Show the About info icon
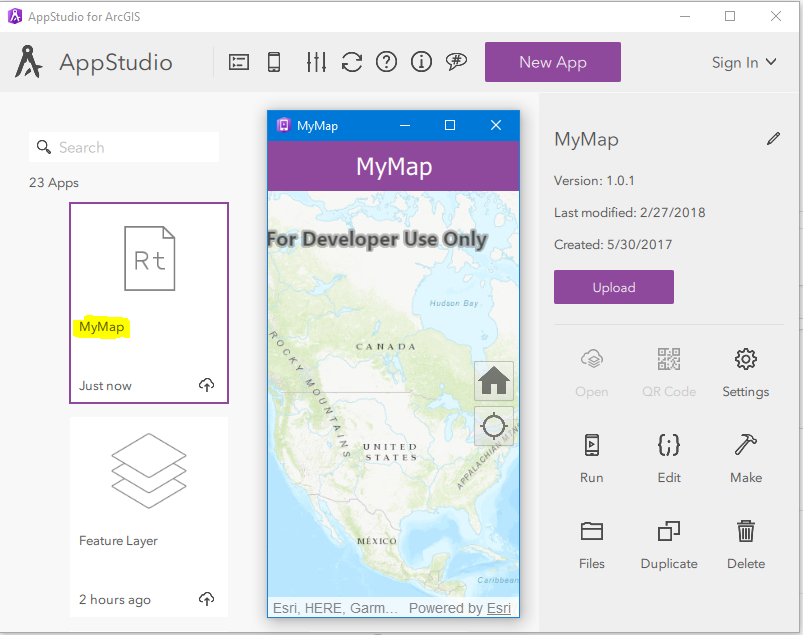The height and width of the screenshot is (635, 803). (x=421, y=62)
